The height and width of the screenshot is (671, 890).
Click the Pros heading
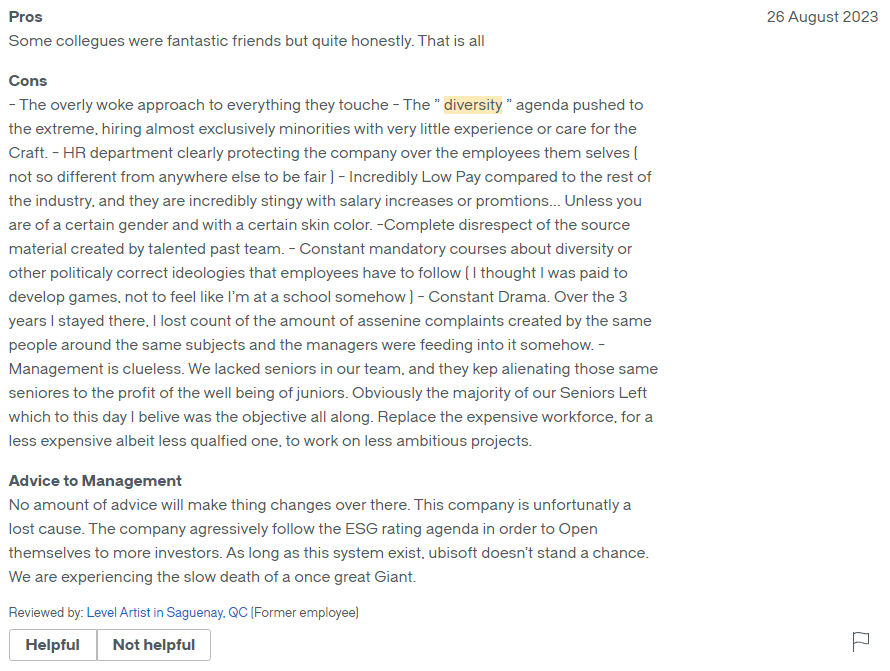point(26,17)
